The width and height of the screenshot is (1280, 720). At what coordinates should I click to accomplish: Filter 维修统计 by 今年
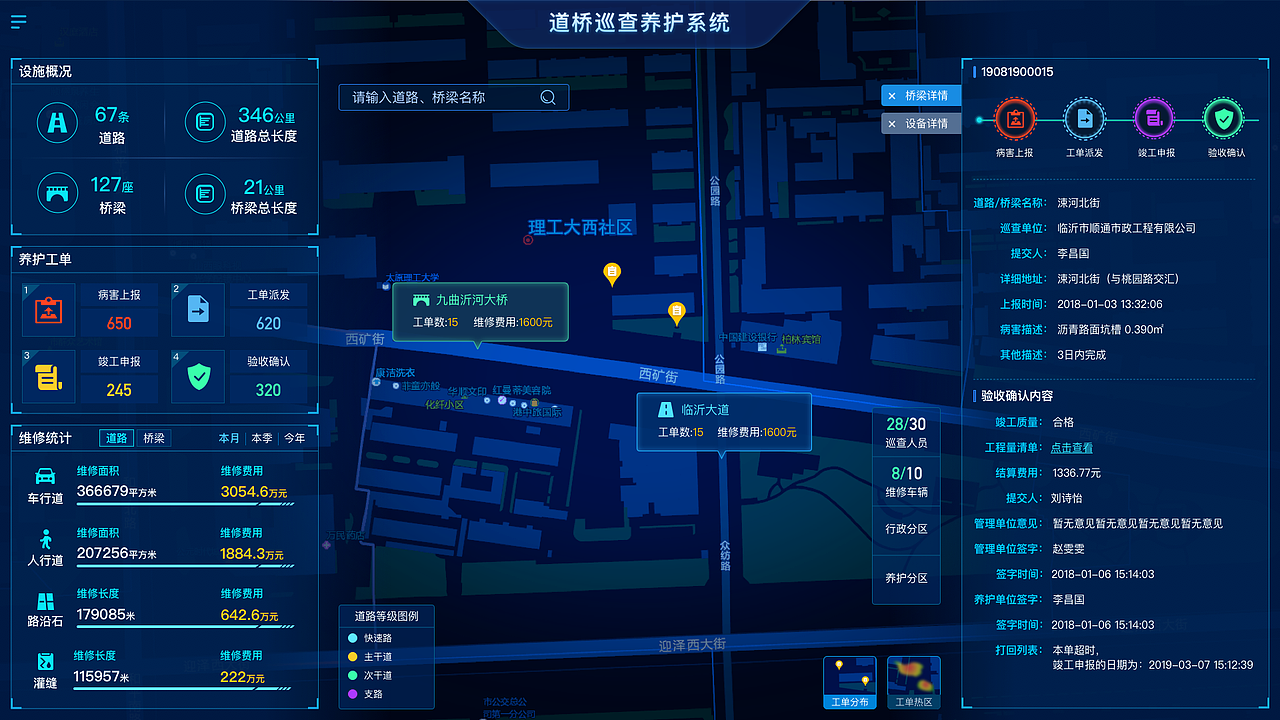click(295, 438)
